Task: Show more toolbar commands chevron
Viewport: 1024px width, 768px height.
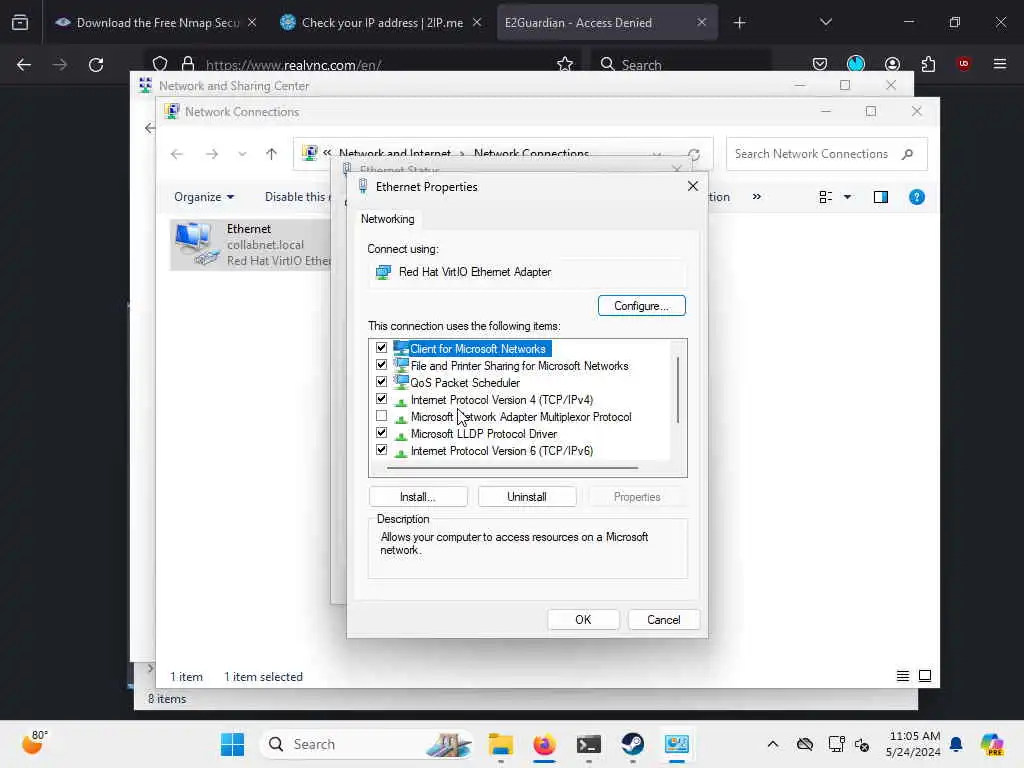Action: (x=756, y=197)
